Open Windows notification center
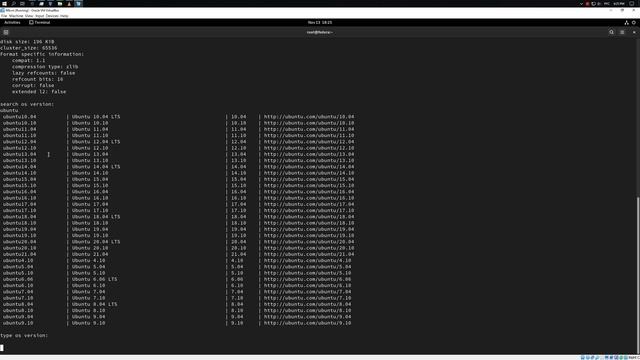Image resolution: width=640 pixels, height=360 pixels. (x=632, y=3)
